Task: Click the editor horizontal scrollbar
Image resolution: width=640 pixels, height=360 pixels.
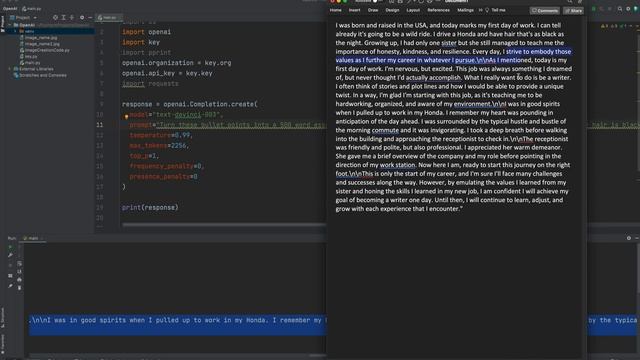Action: tap(224, 224)
